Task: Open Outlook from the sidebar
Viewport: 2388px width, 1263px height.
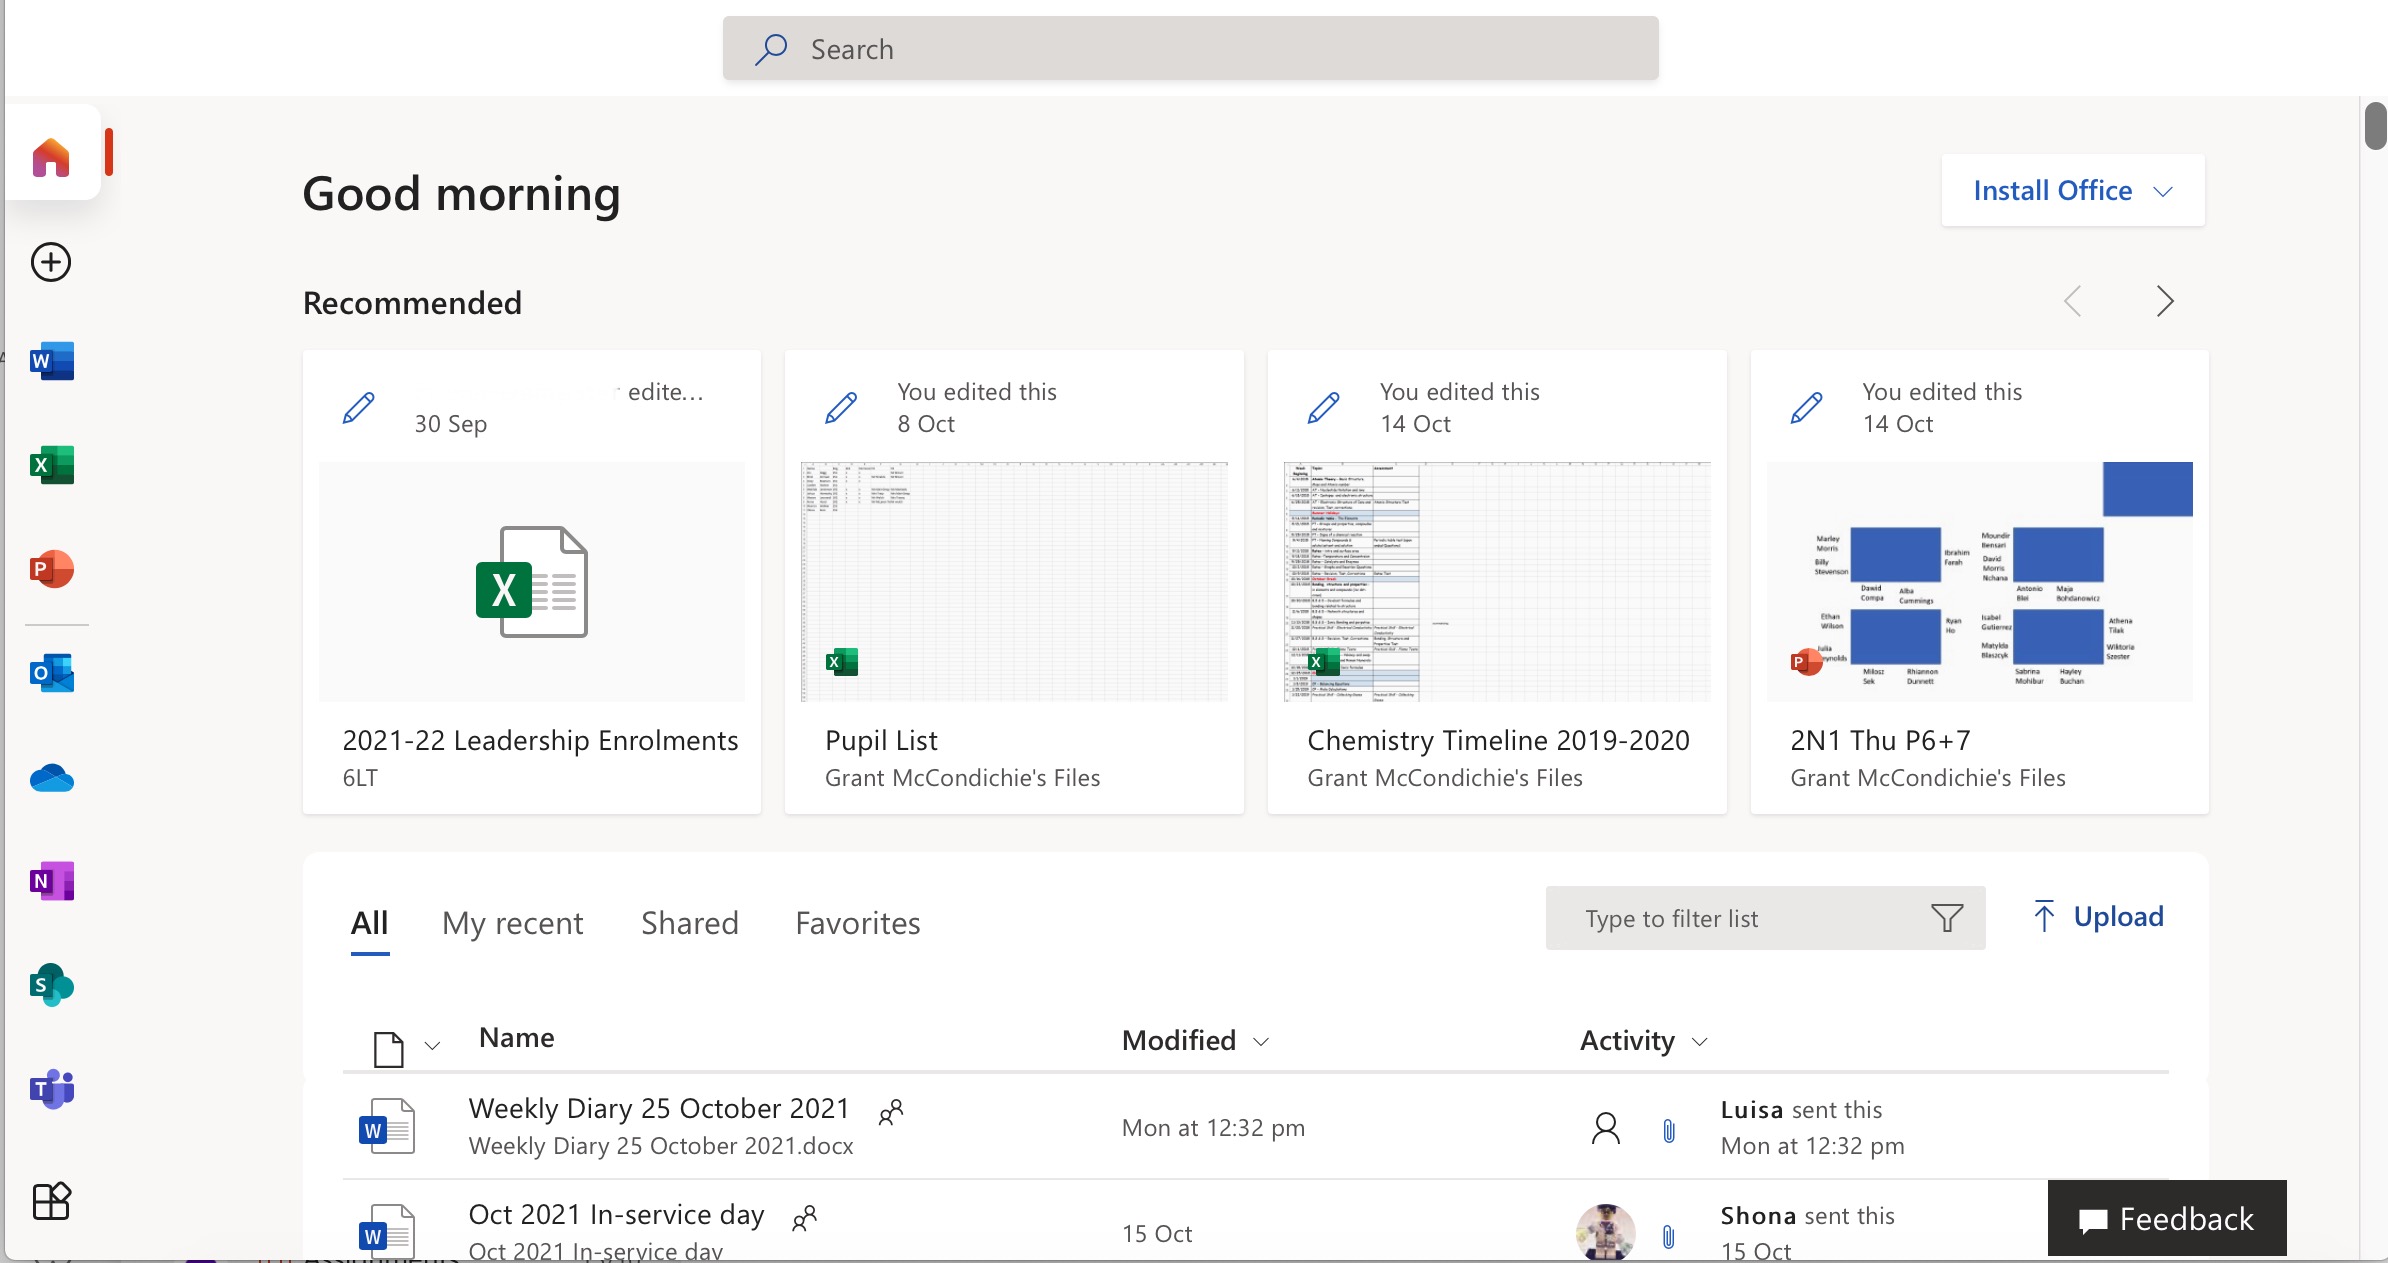Action: (52, 673)
